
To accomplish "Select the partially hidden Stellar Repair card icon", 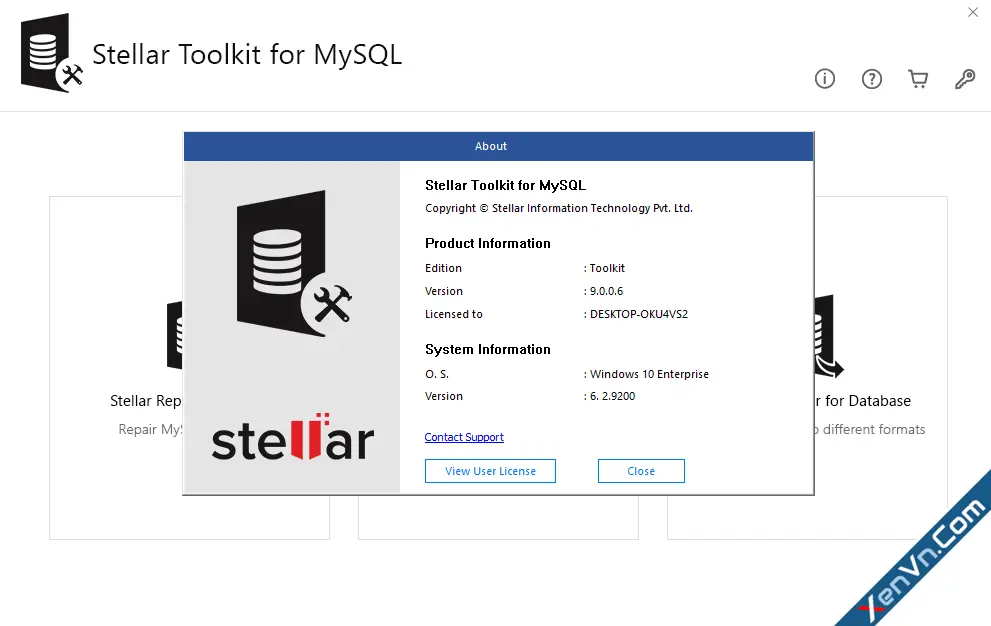I will 174,335.
